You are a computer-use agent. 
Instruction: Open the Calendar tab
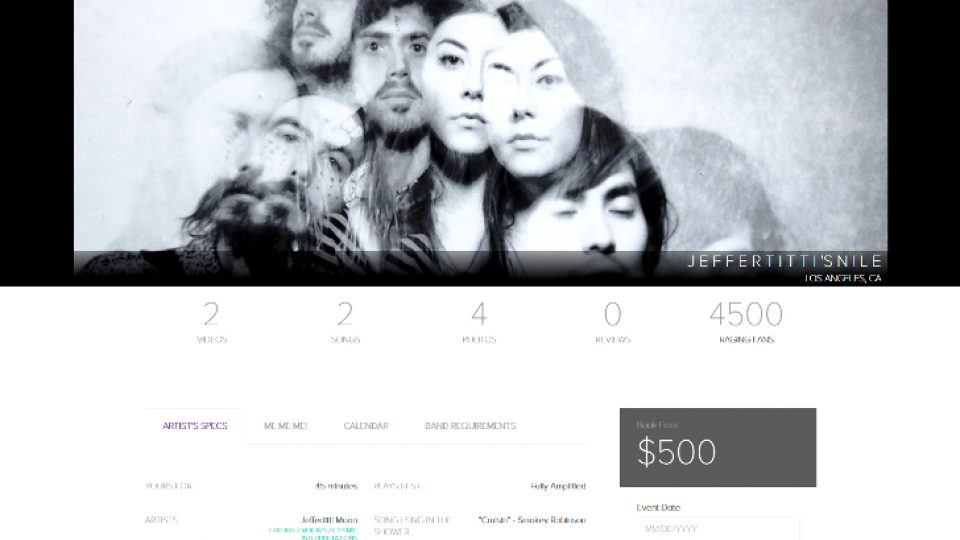click(366, 426)
